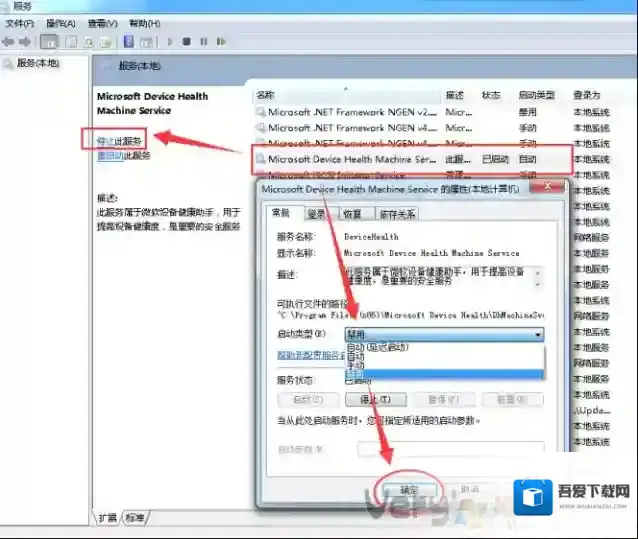Sort by the 描述 column header
638x539 pixels.
(454, 95)
